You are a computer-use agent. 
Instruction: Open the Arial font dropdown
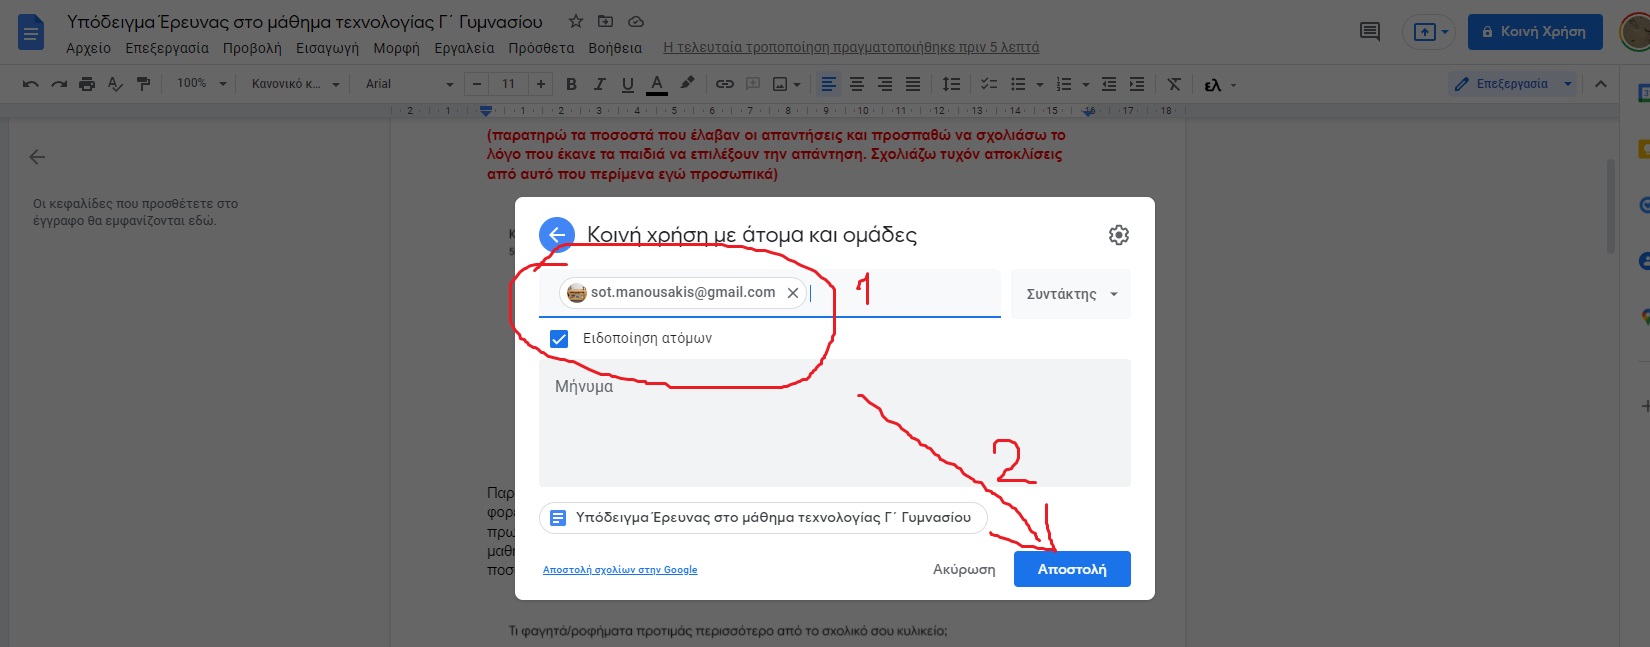409,84
